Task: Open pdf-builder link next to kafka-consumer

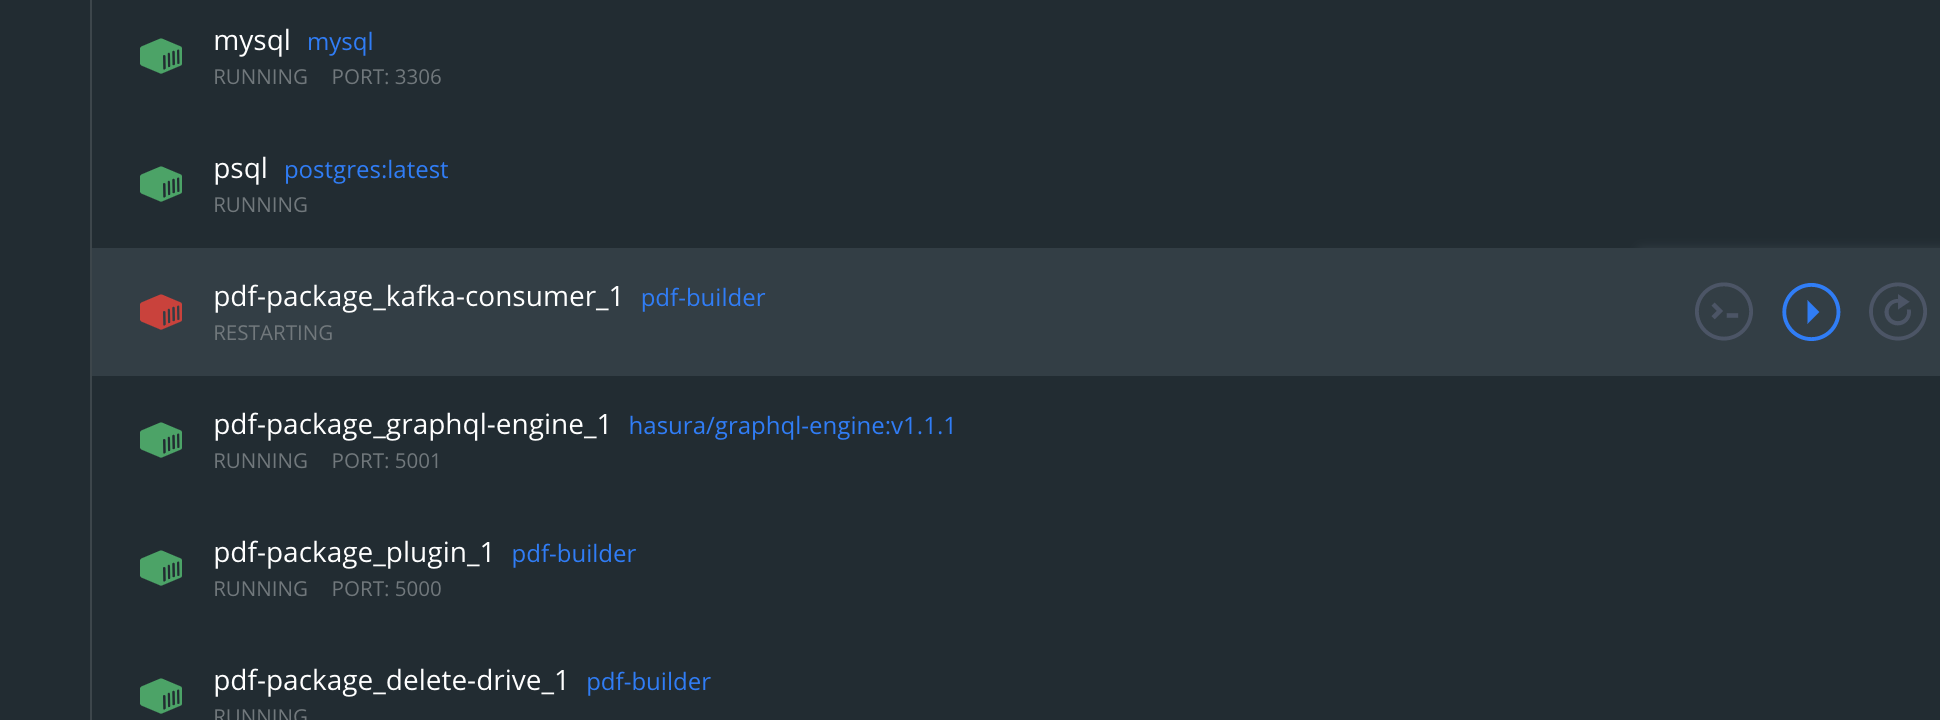Action: (x=703, y=298)
